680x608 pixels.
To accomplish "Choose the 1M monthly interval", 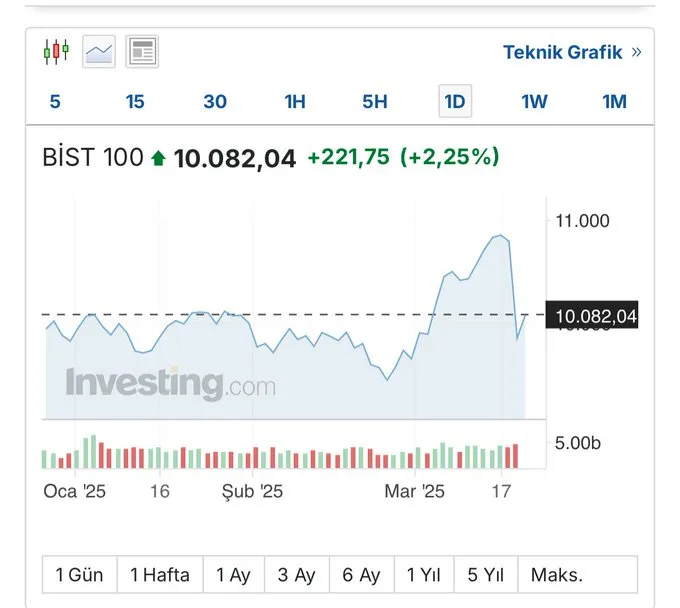I will [x=614, y=101].
